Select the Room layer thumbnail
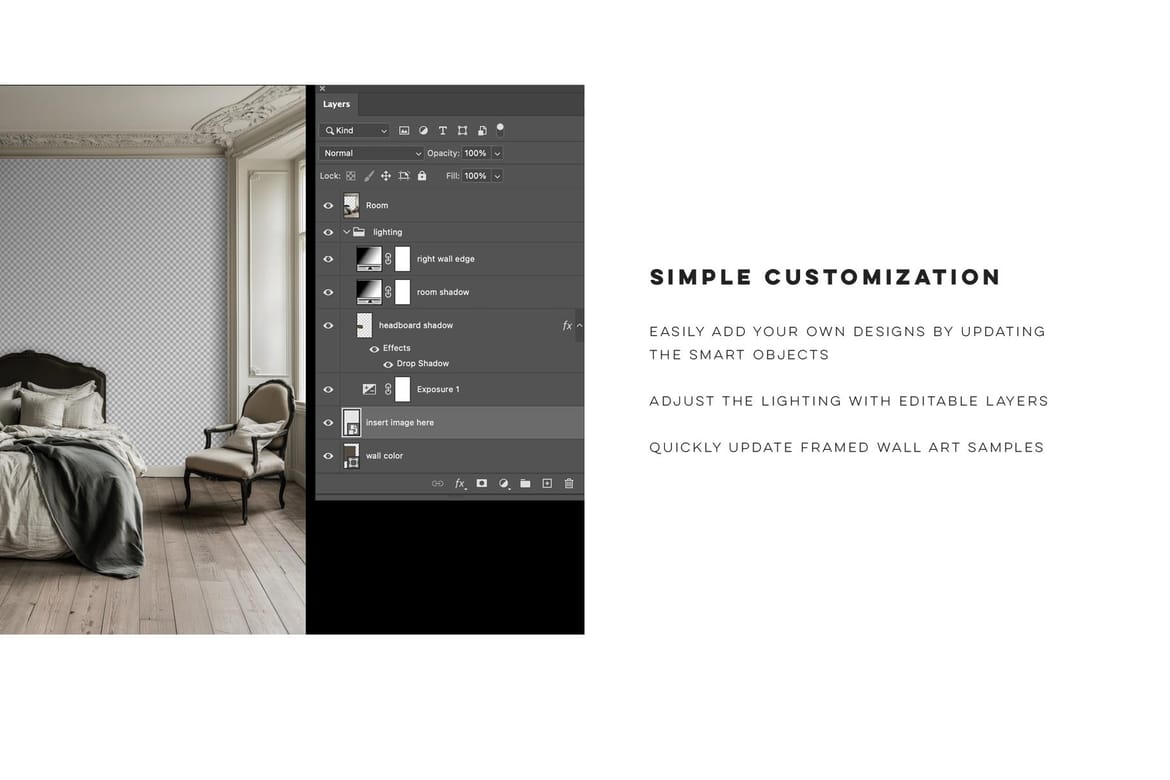Screen dimensions: 1170x780 coord(351,205)
